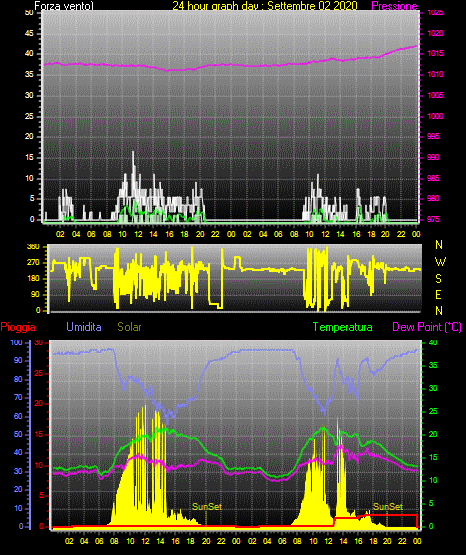Click the Pressione legend label
Image resolution: width=466 pixels, height=555 pixels.
pyautogui.click(x=394, y=6)
